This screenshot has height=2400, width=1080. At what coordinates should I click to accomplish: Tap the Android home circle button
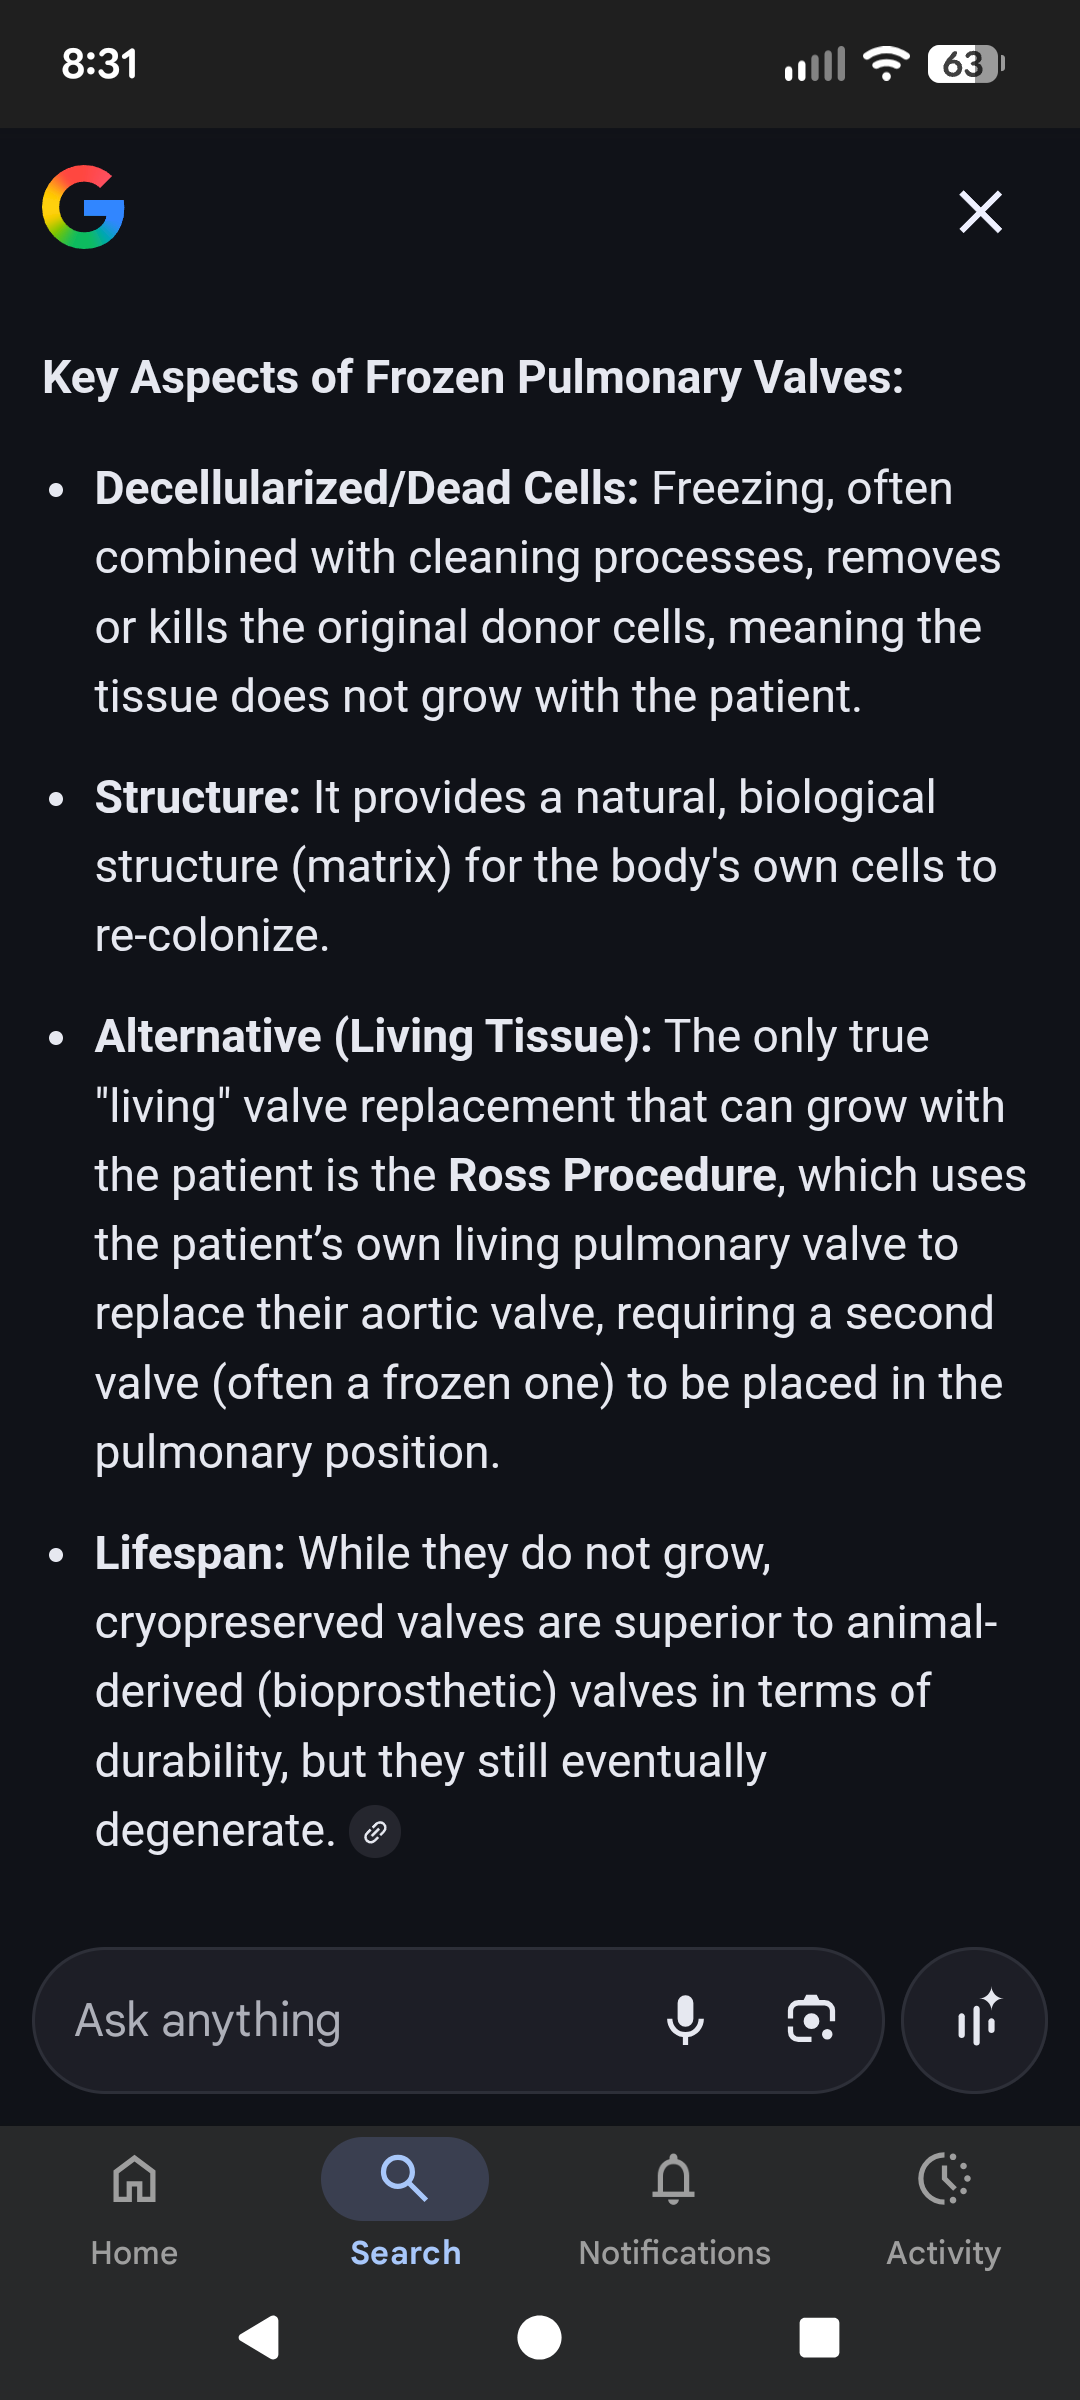tap(539, 2338)
